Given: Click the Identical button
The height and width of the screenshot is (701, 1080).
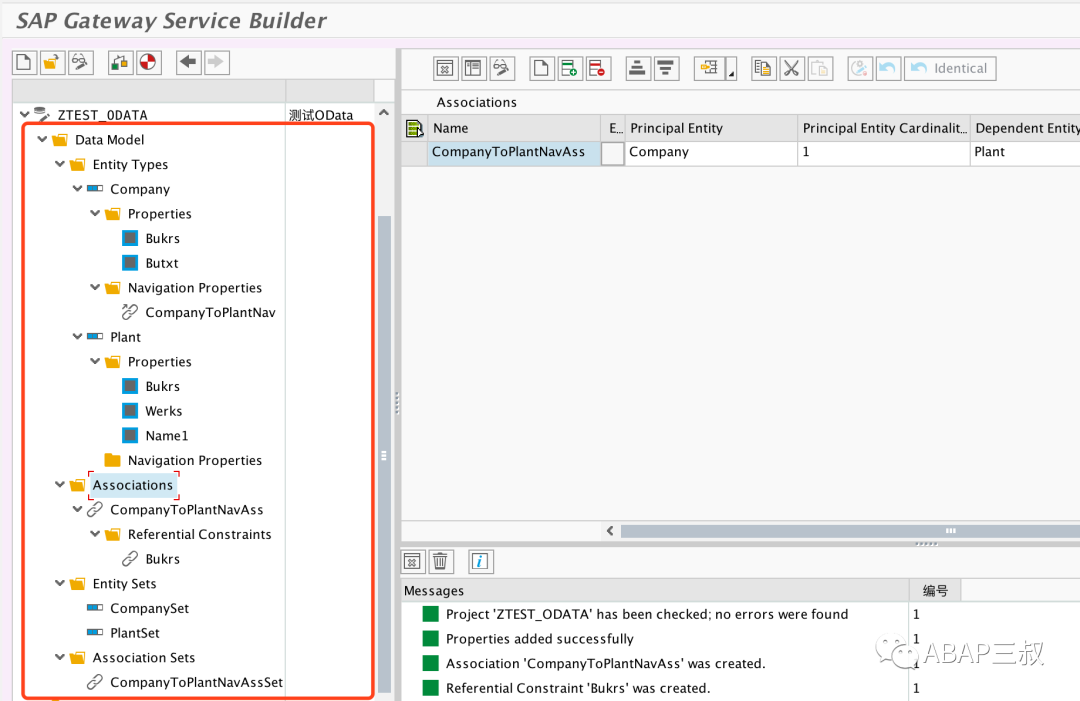Looking at the screenshot, I should [950, 68].
